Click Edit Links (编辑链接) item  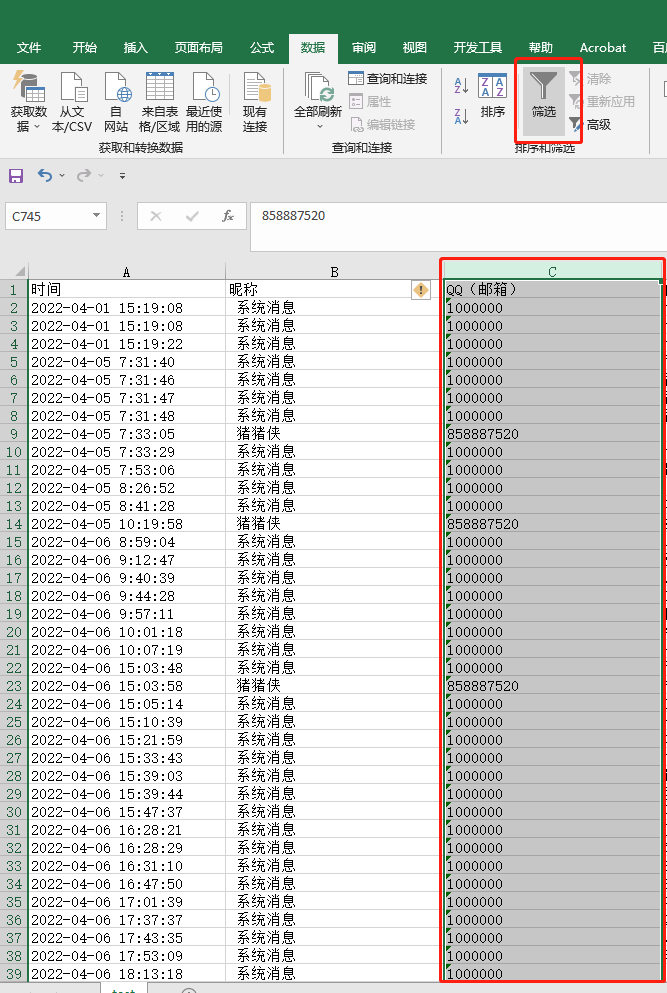[383, 125]
